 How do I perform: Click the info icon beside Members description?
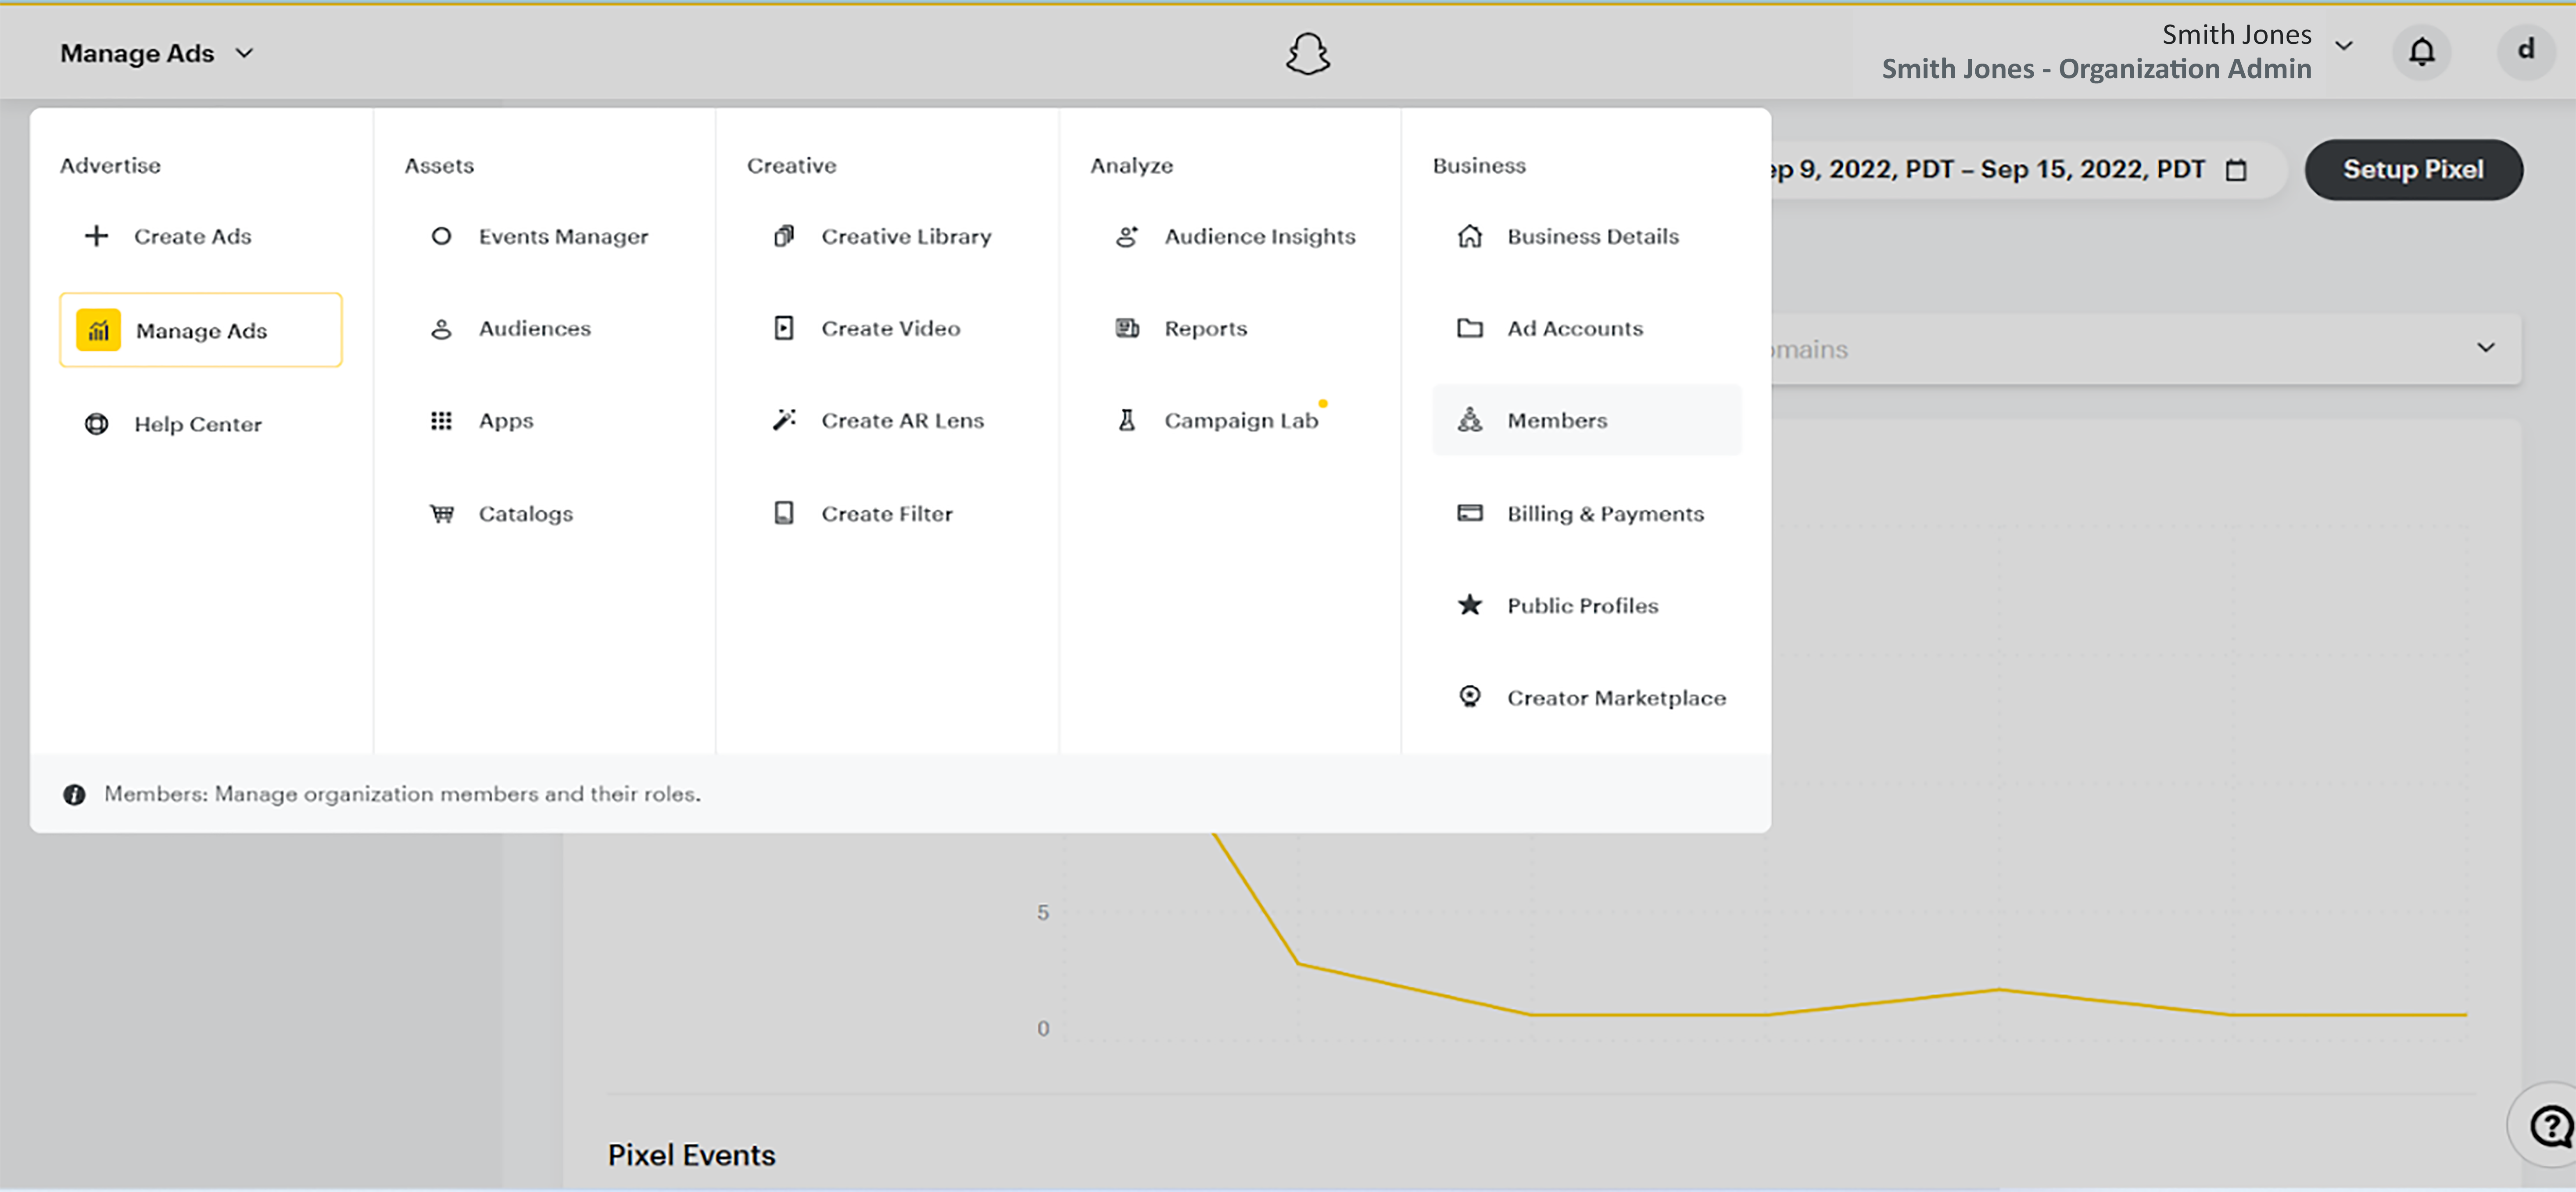pos(74,794)
